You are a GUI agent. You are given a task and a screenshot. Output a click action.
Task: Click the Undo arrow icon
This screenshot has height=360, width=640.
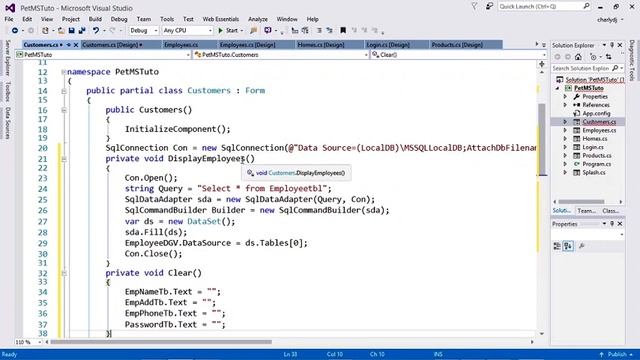click(96, 31)
